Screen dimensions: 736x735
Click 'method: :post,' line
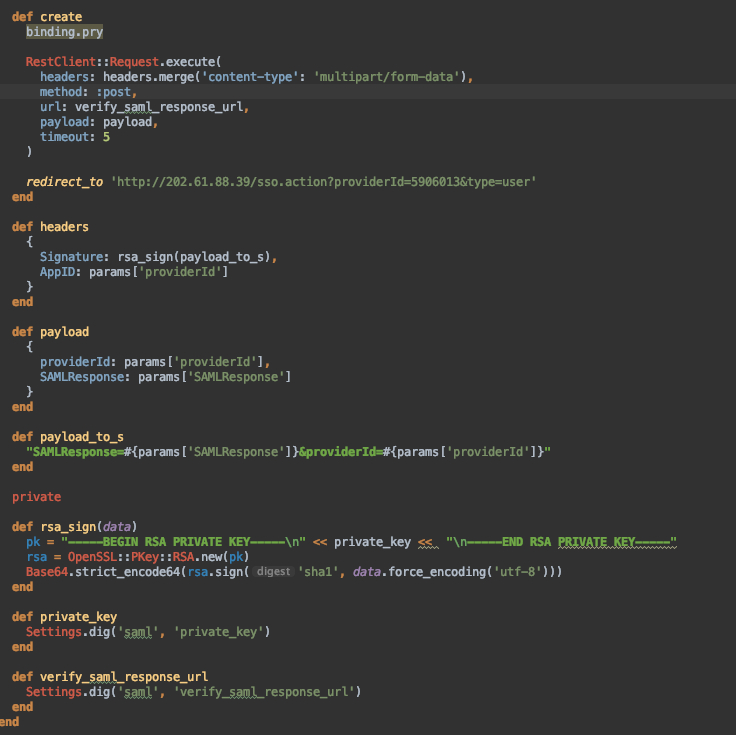click(x=88, y=92)
